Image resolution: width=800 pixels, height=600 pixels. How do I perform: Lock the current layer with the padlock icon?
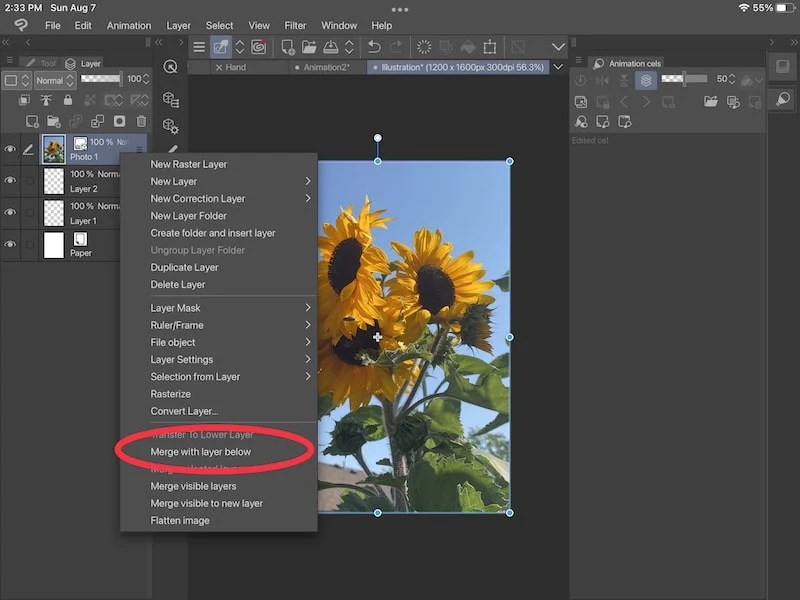[x=67, y=99]
